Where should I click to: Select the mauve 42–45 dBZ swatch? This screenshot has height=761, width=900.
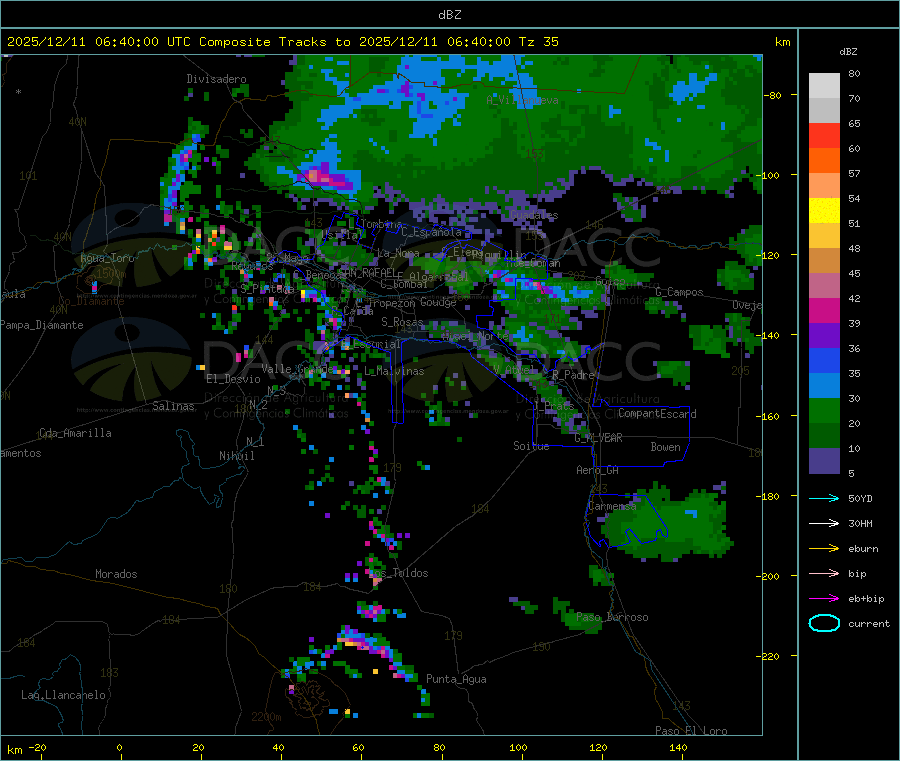pos(824,286)
